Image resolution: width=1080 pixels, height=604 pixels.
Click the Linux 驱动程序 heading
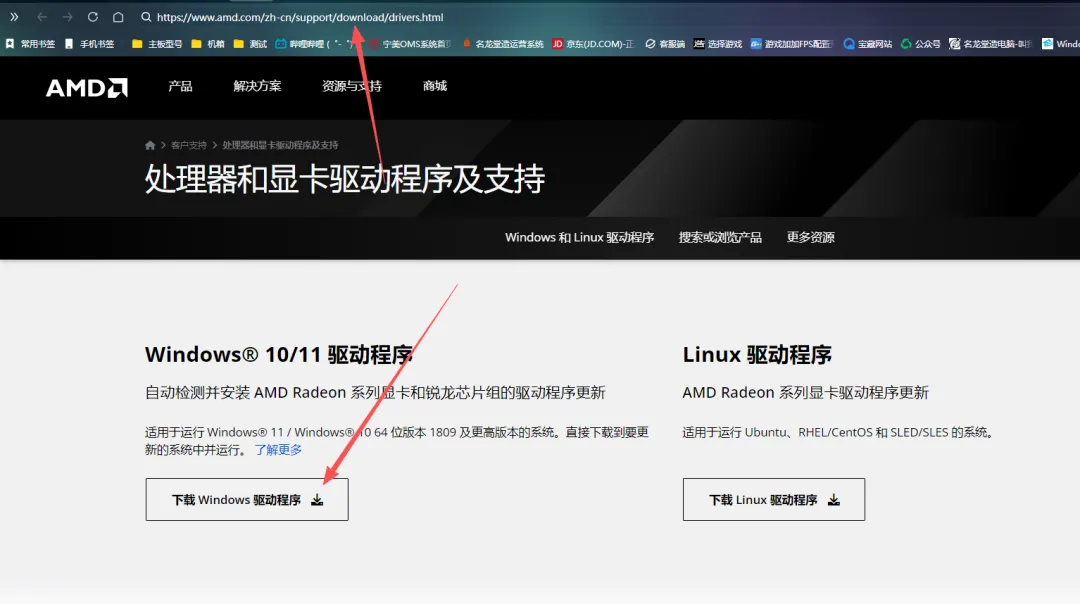(x=757, y=355)
